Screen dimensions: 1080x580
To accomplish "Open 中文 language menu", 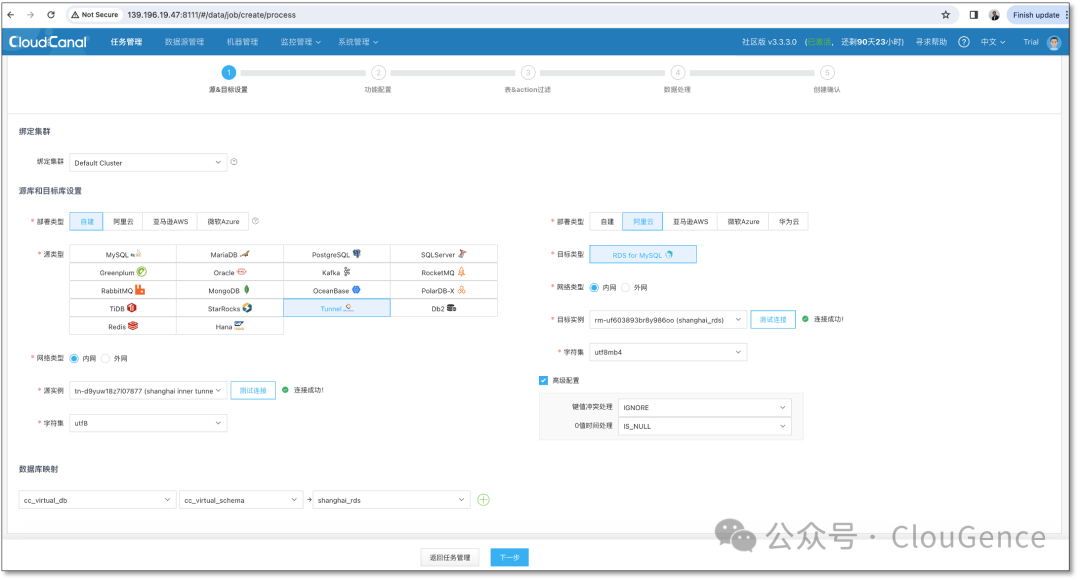I will (x=993, y=42).
